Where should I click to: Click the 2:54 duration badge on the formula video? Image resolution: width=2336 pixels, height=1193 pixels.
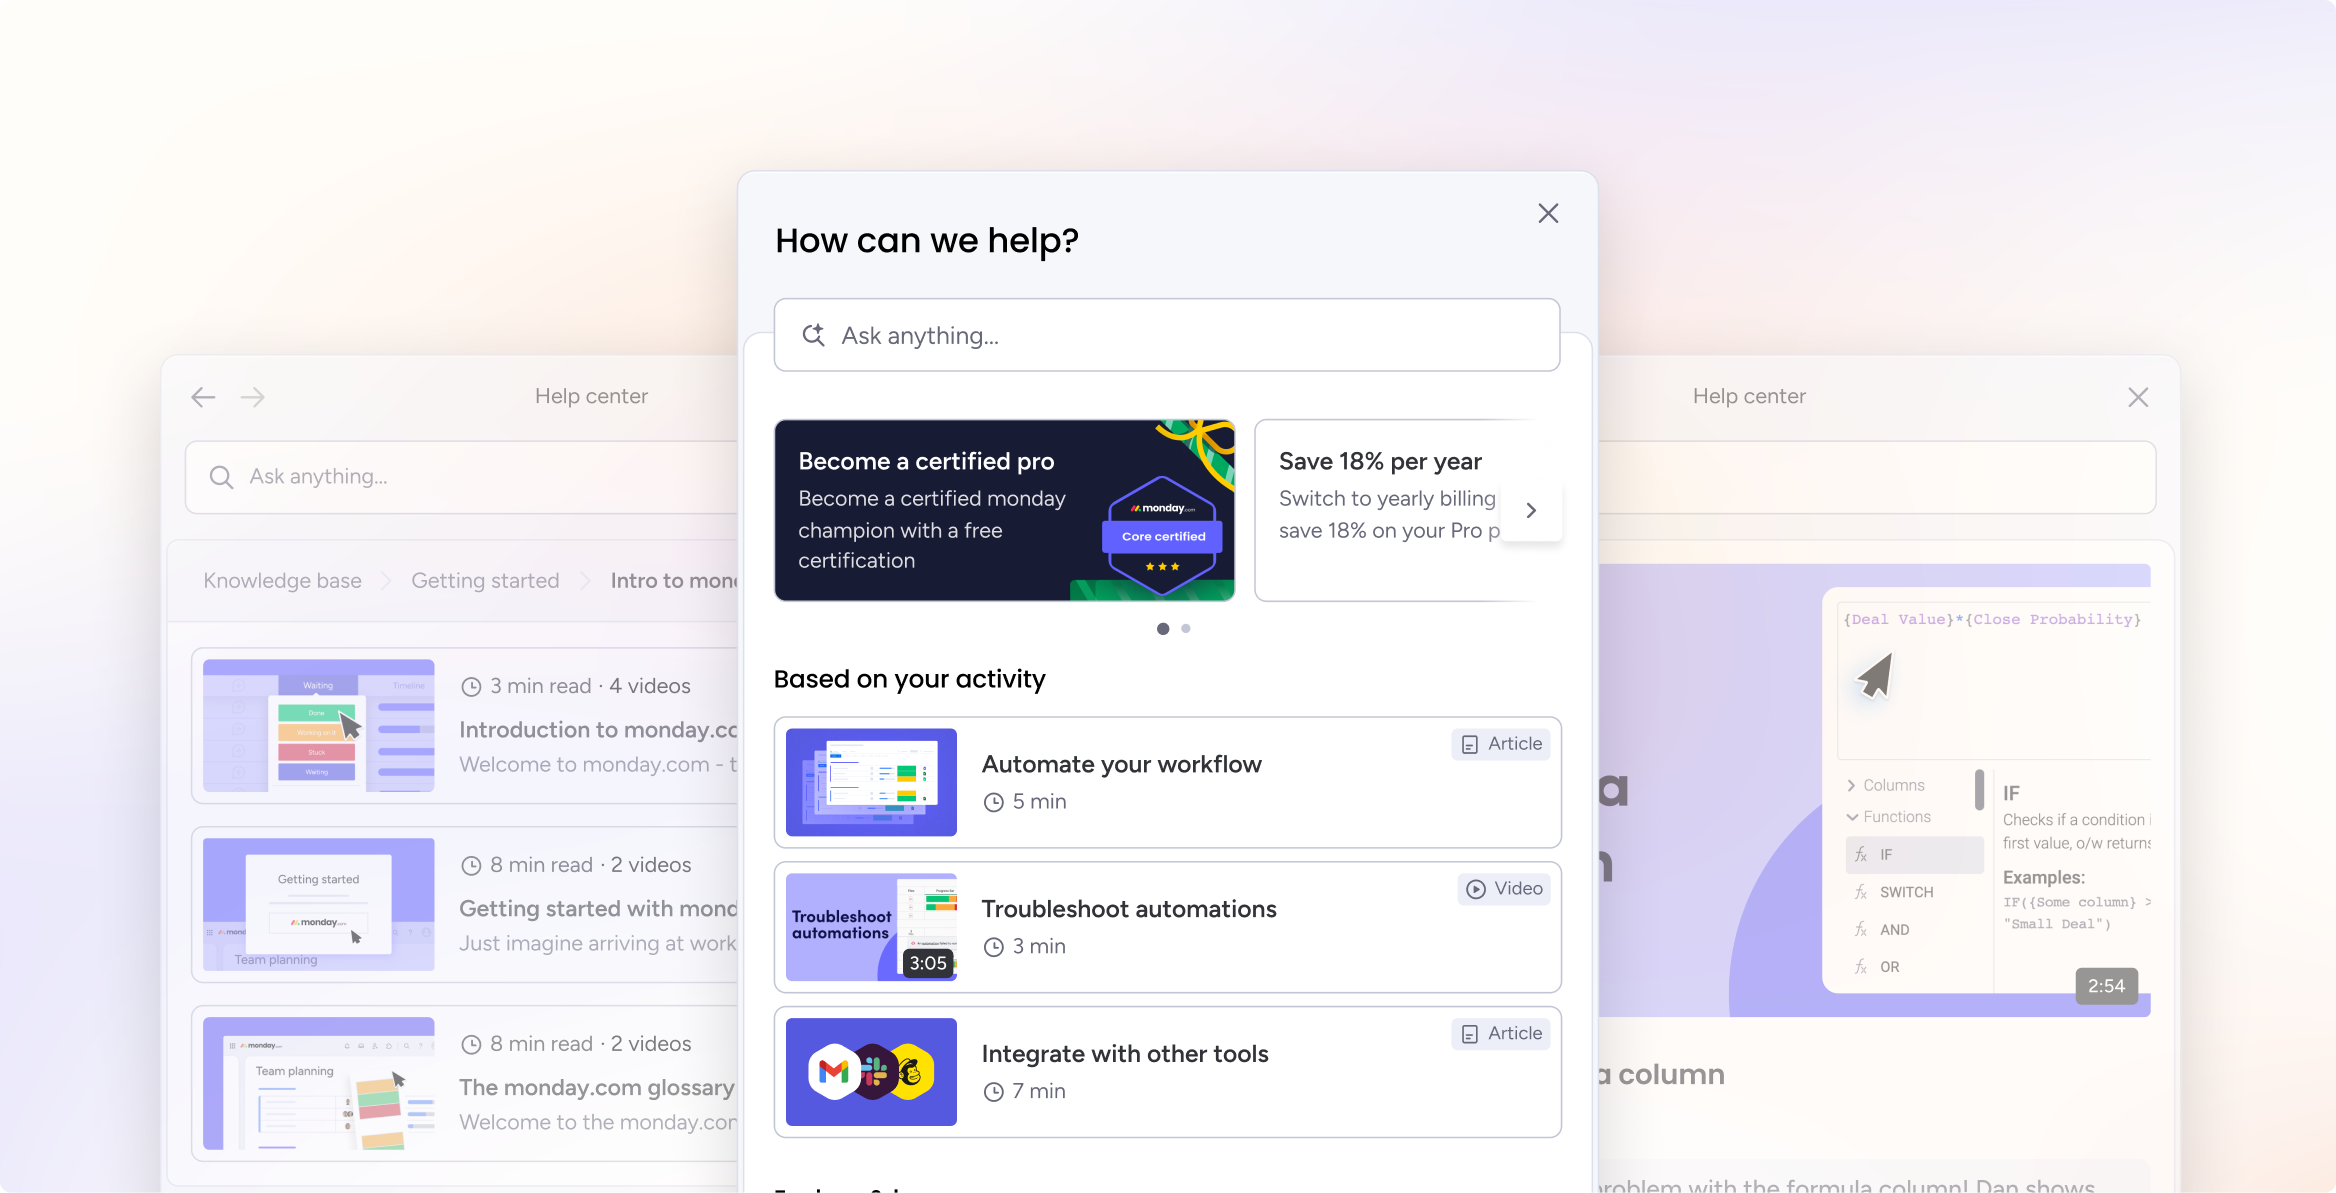click(2106, 986)
